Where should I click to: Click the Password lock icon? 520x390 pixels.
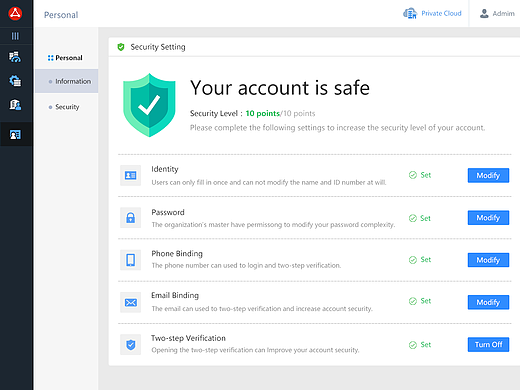[130, 218]
